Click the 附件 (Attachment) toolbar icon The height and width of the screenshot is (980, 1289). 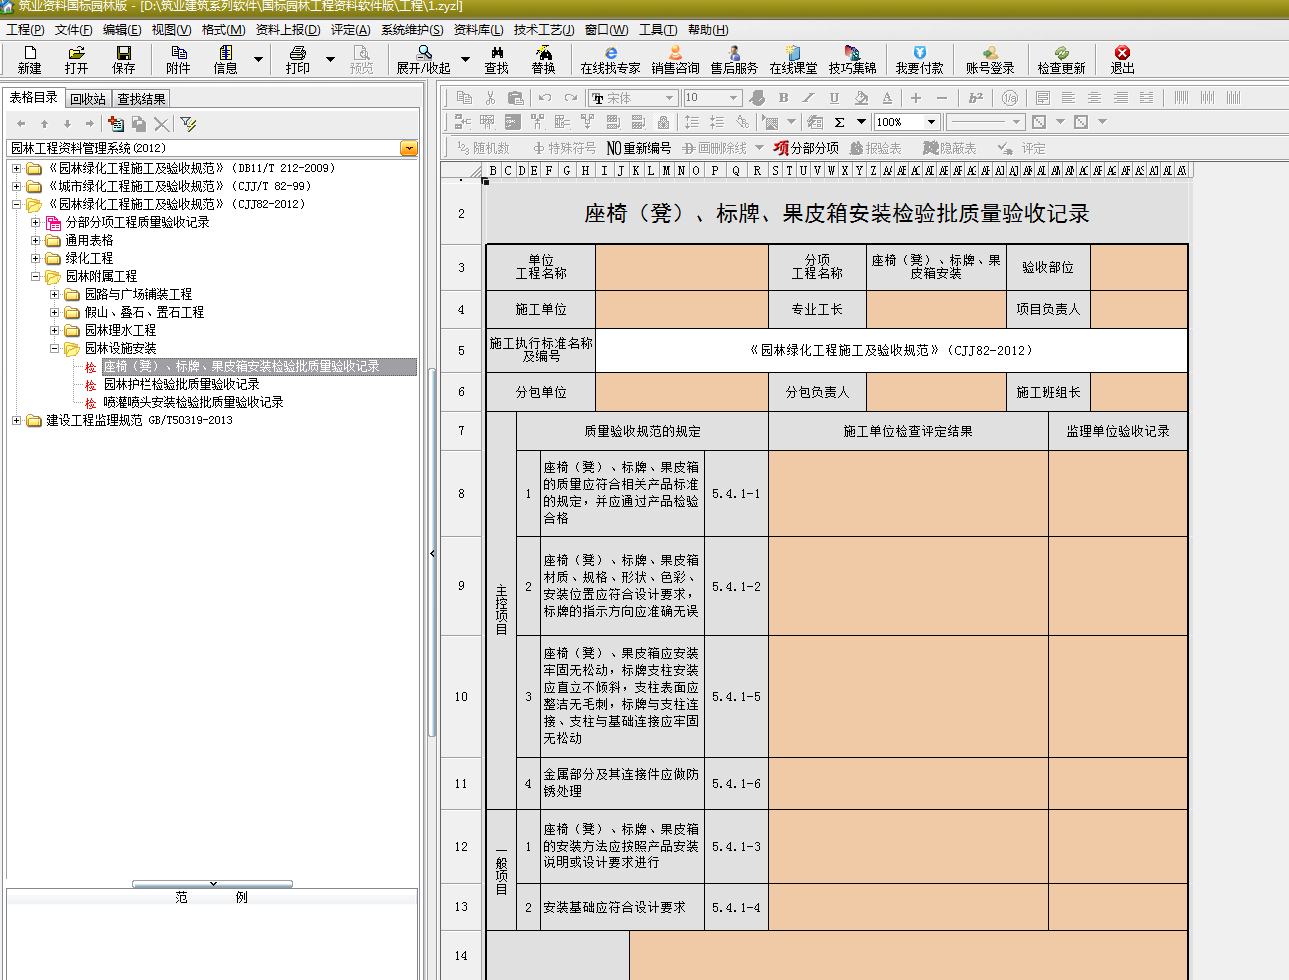(179, 59)
